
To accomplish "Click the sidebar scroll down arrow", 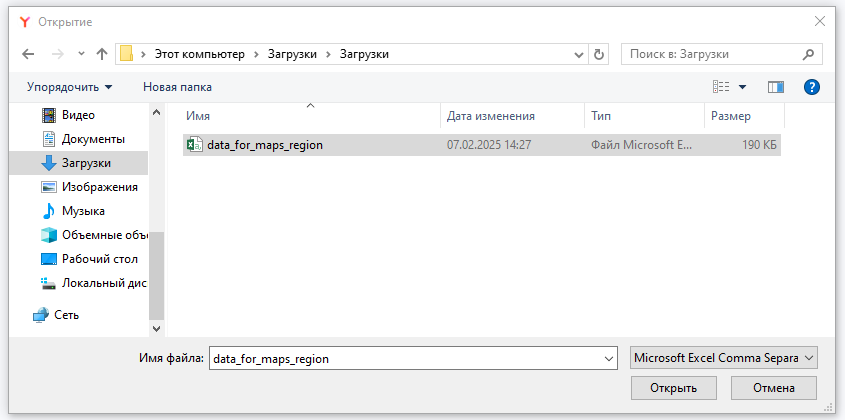I will (x=156, y=327).
